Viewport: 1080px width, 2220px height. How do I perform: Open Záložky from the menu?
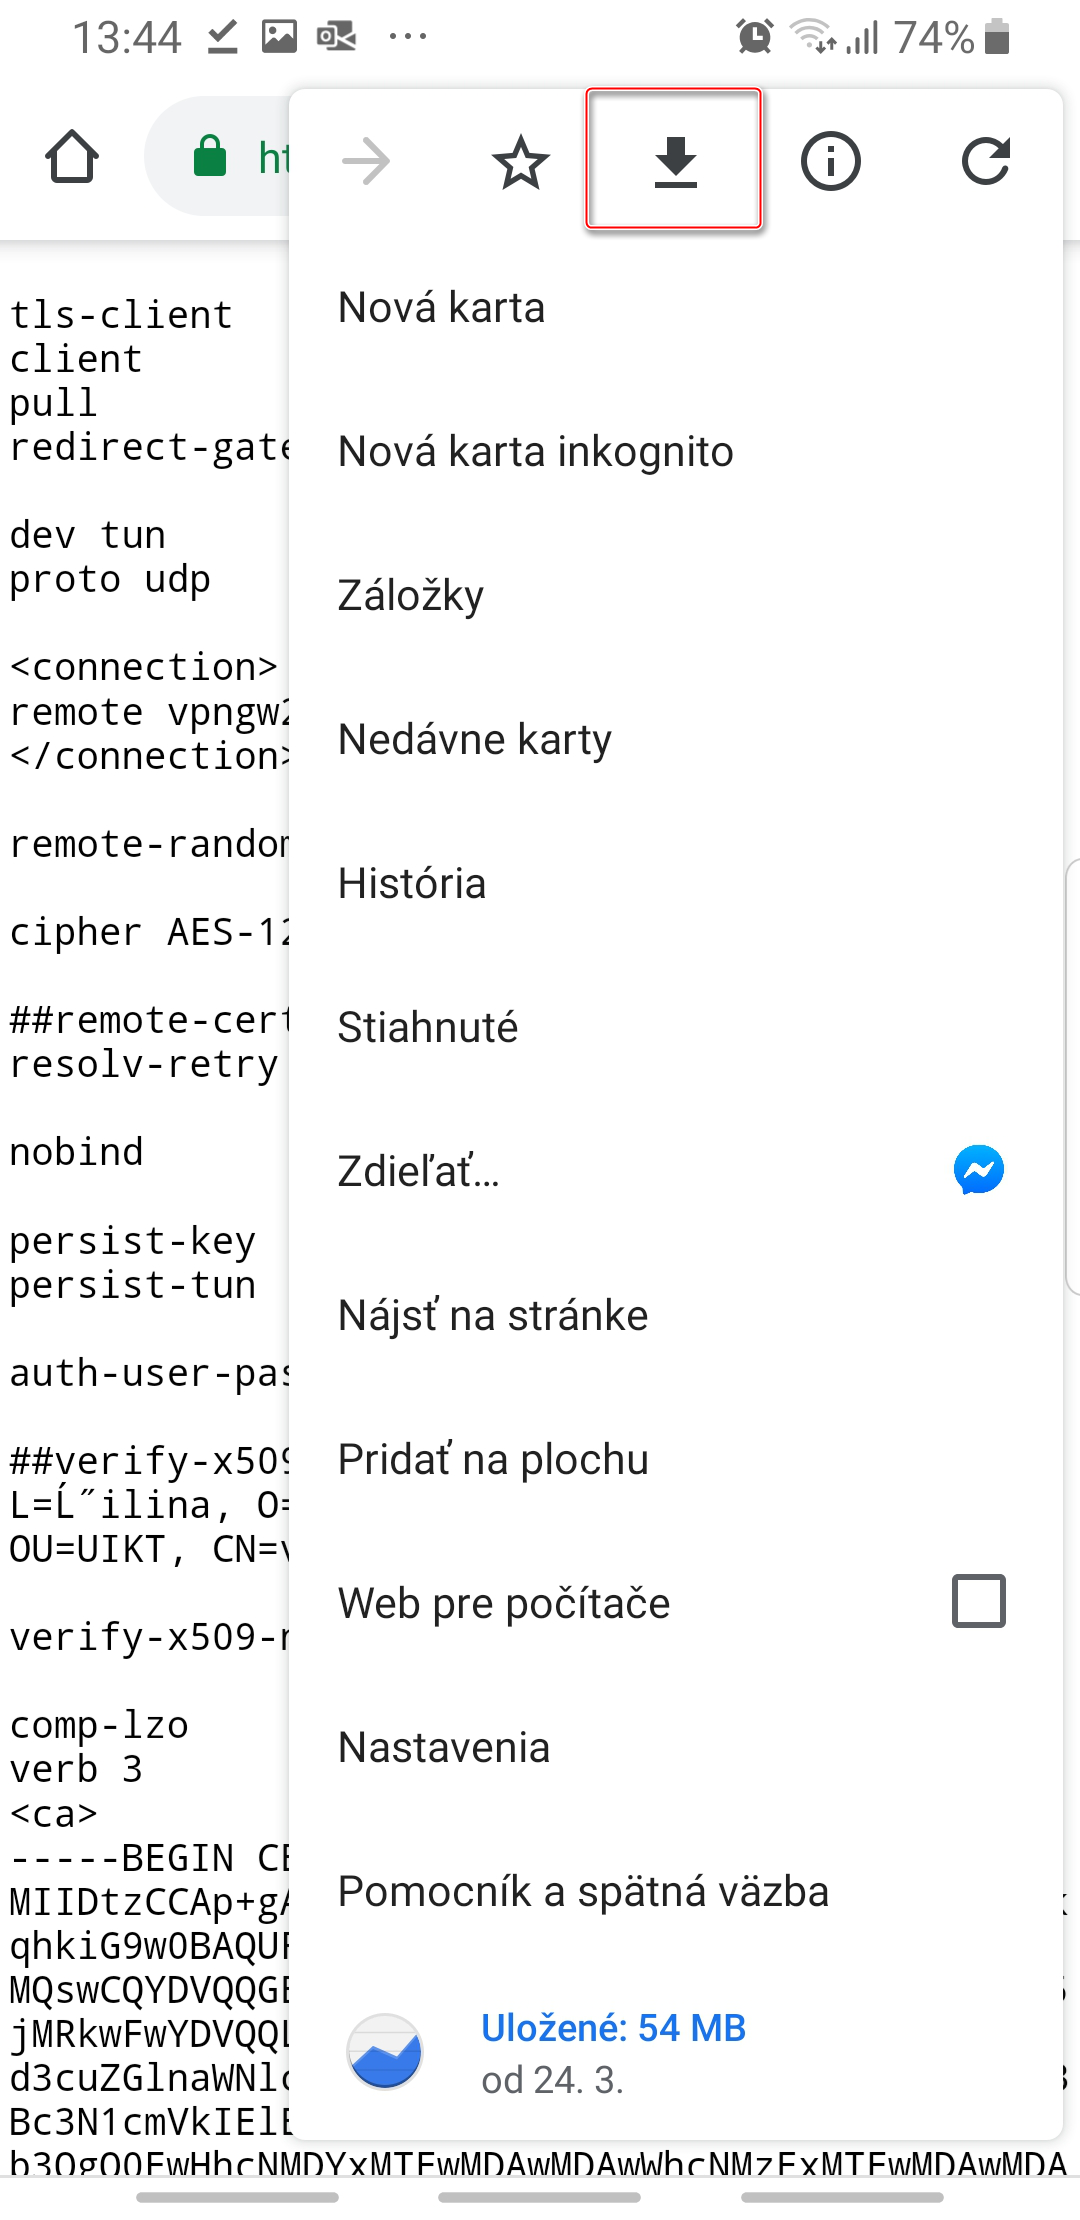pyautogui.click(x=411, y=596)
